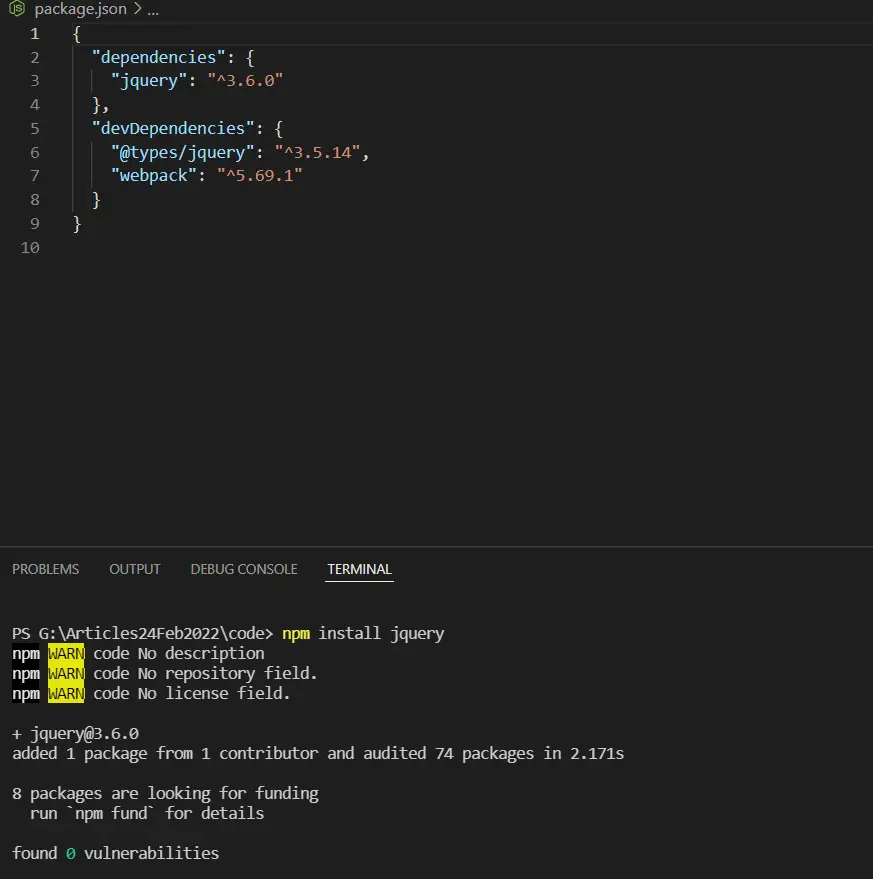873x879 pixels.
Task: Click the 'No license field.' warning line
Action: coord(151,693)
